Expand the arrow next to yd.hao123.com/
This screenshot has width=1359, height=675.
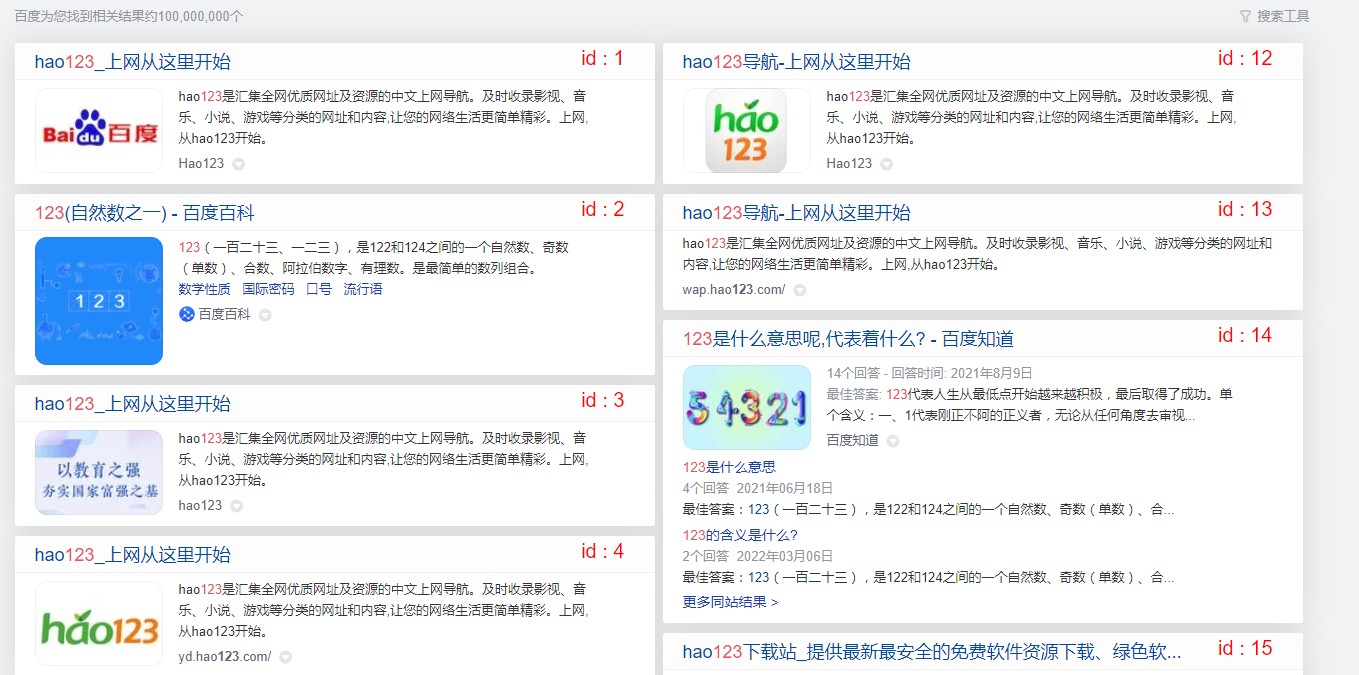pos(285,657)
